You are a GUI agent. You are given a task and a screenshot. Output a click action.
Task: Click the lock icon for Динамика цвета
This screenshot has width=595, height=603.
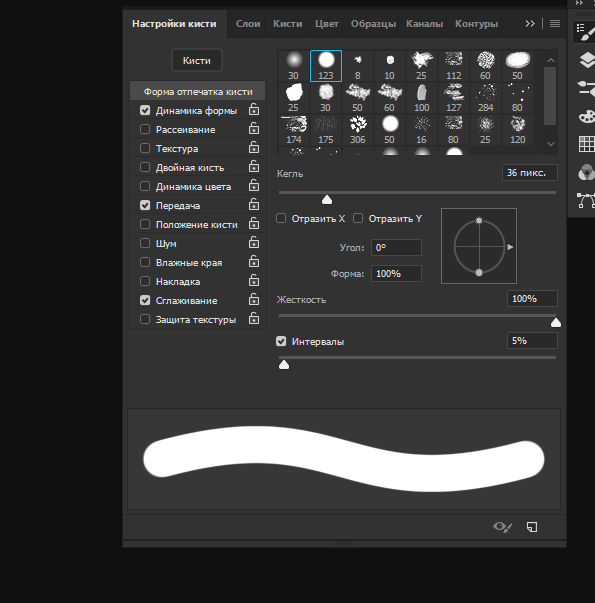coord(253,185)
